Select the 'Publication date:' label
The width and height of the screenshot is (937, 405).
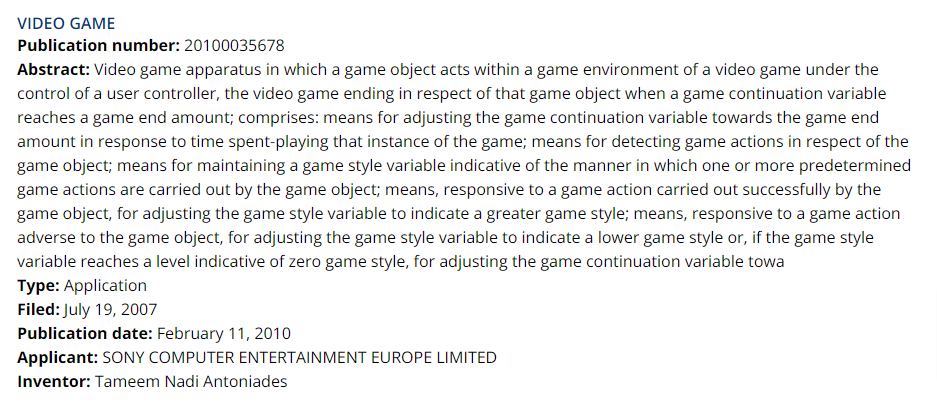coord(85,333)
